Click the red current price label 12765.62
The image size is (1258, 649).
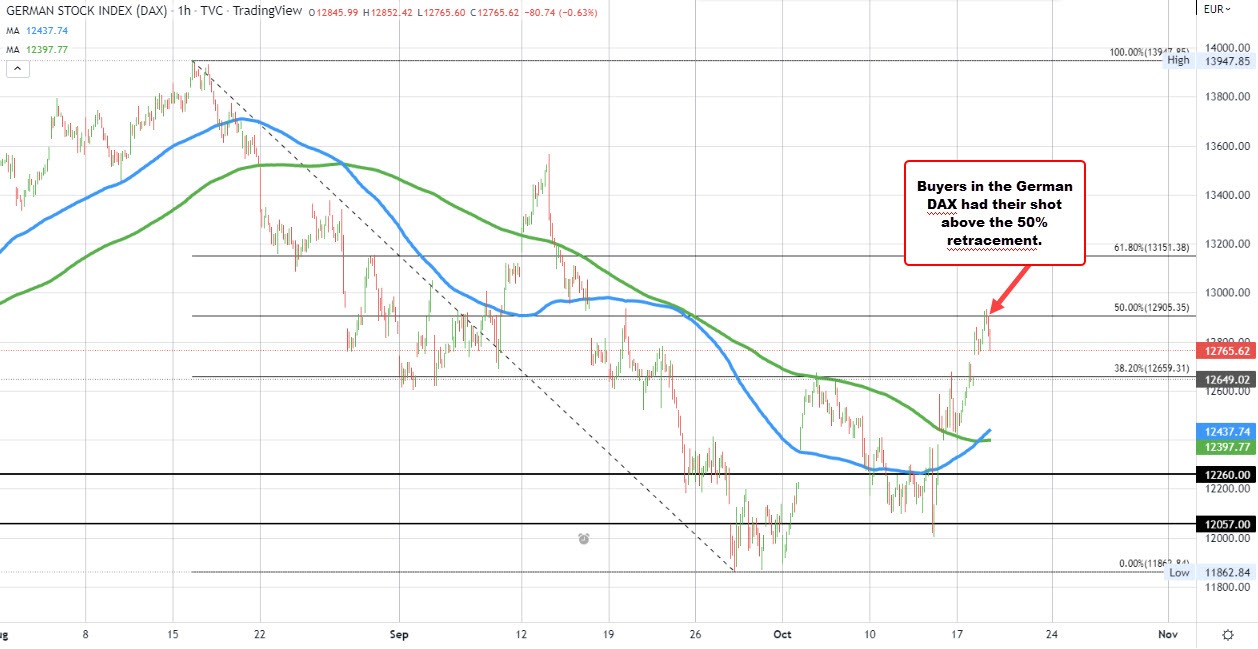point(1225,351)
